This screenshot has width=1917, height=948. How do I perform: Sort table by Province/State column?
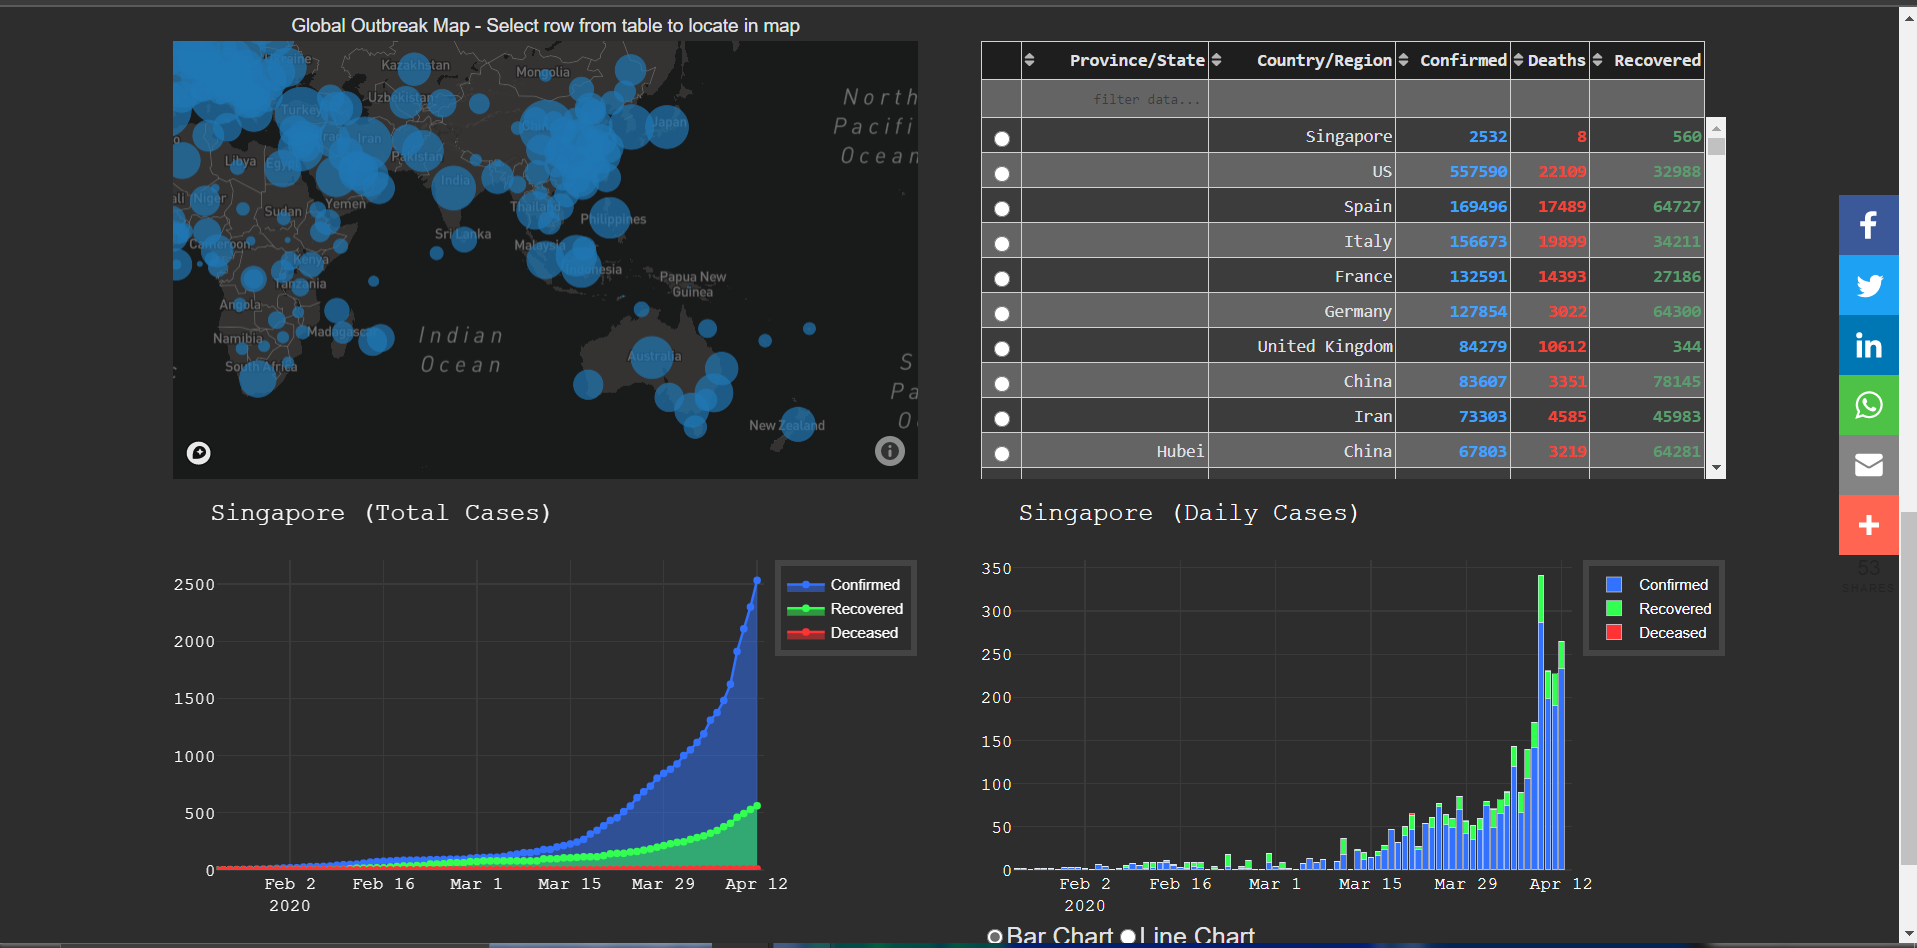click(1029, 60)
